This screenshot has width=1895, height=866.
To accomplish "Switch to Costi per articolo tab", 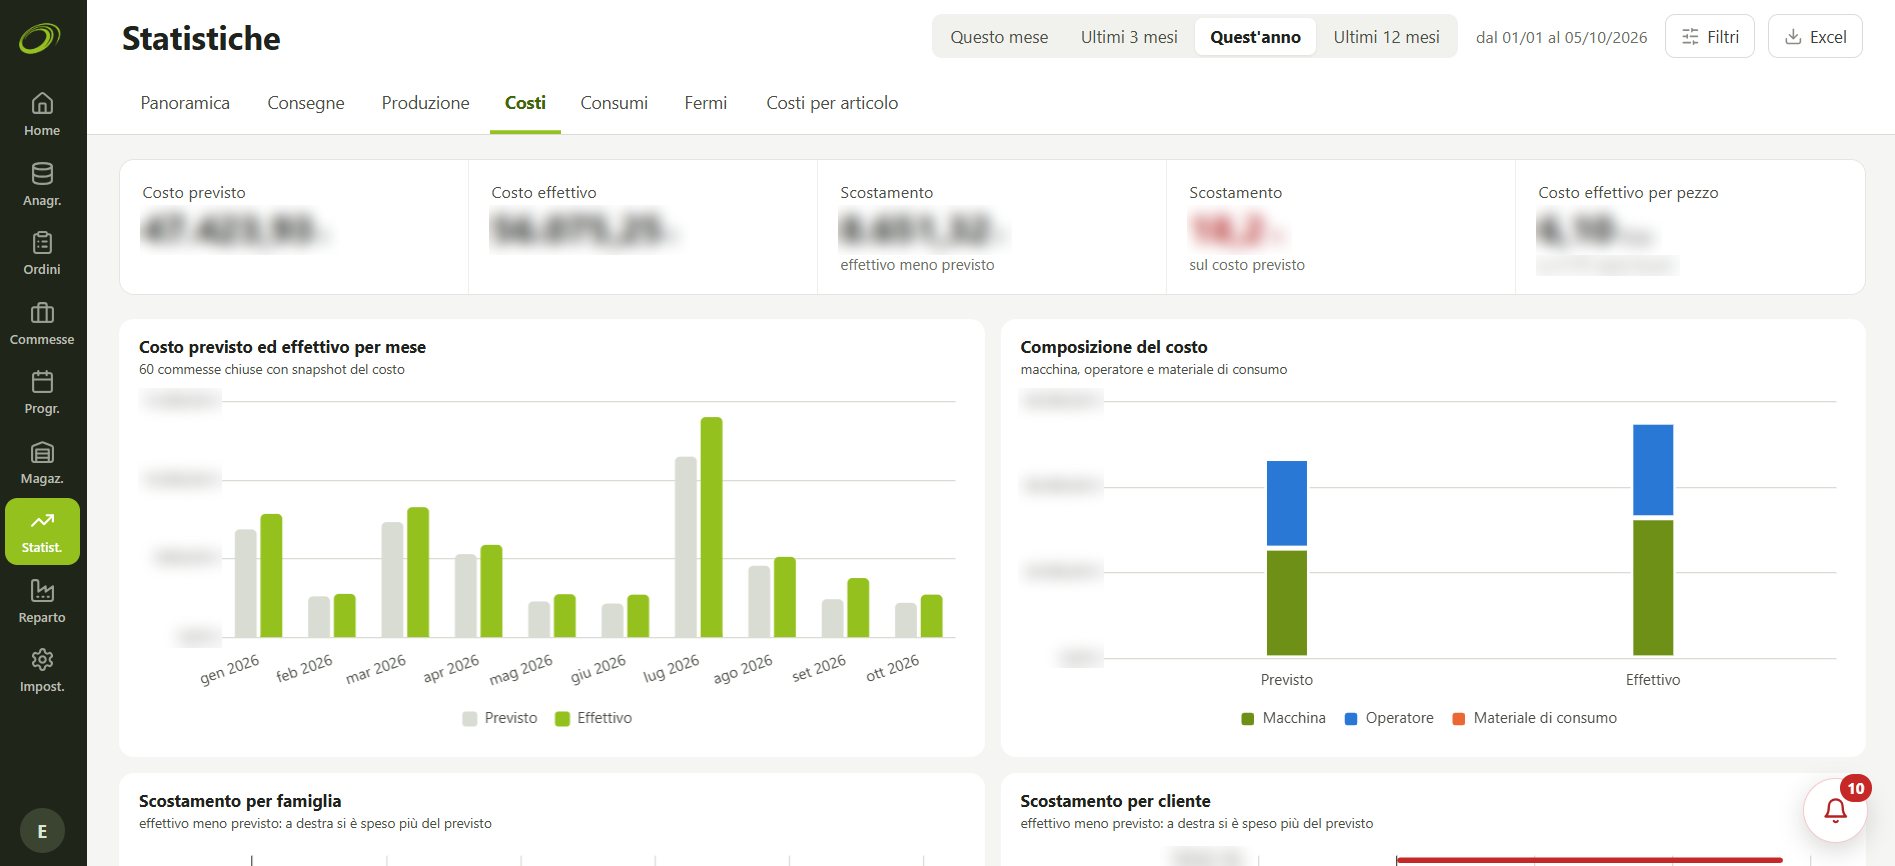I will [x=832, y=103].
